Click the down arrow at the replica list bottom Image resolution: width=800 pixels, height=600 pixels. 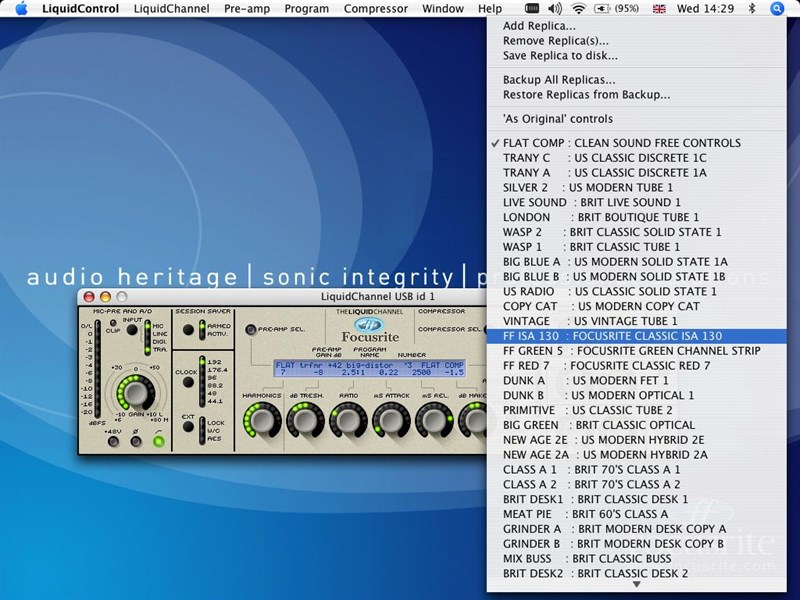pos(636,585)
